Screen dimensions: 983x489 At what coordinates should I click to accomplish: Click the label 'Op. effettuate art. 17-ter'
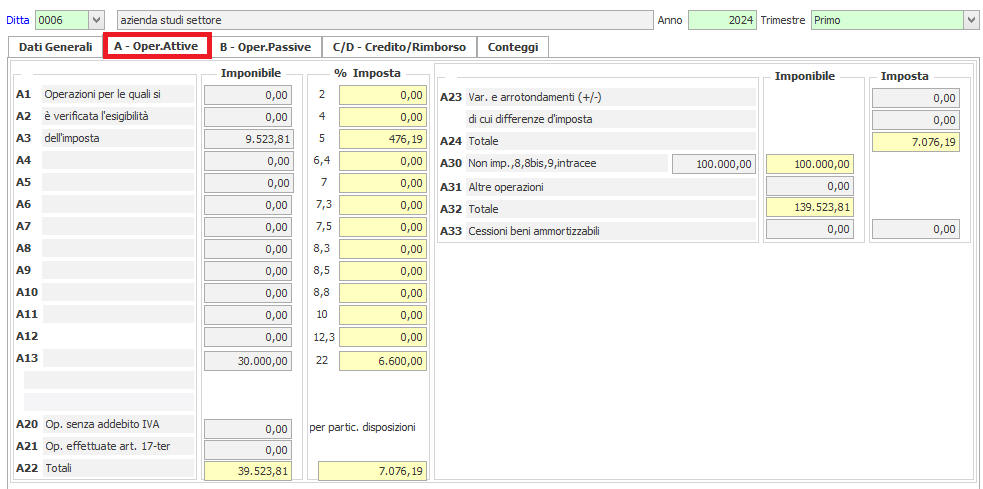(x=109, y=446)
